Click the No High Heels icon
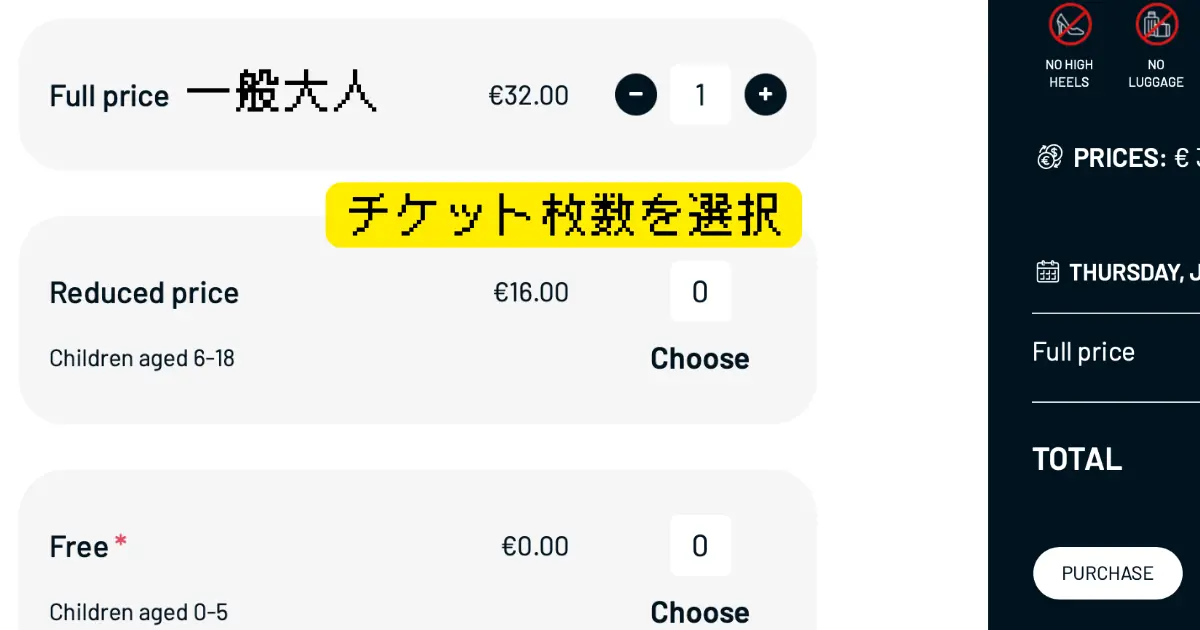This screenshot has height=630, width=1200. coord(1070,24)
